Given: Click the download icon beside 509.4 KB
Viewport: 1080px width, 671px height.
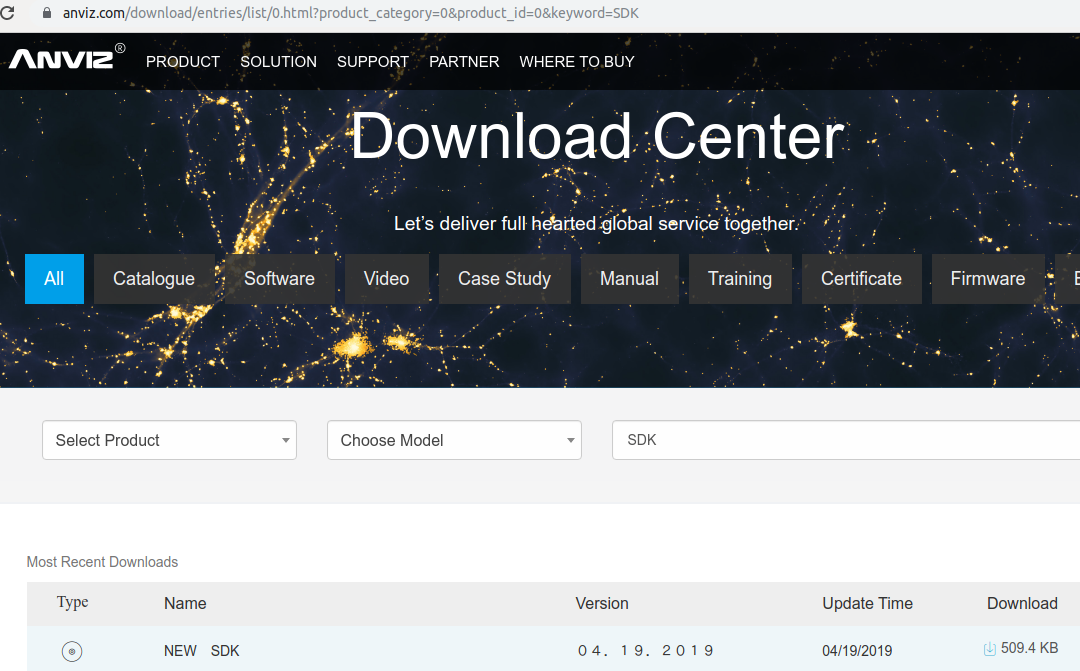Looking at the screenshot, I should tap(990, 649).
